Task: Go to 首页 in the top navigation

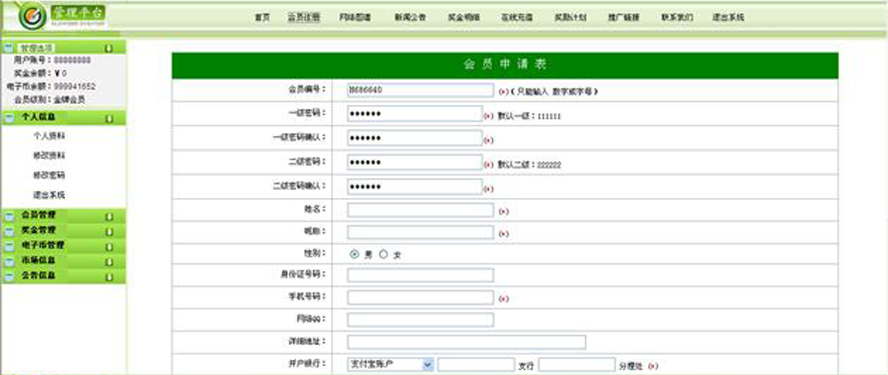Action: [x=262, y=18]
